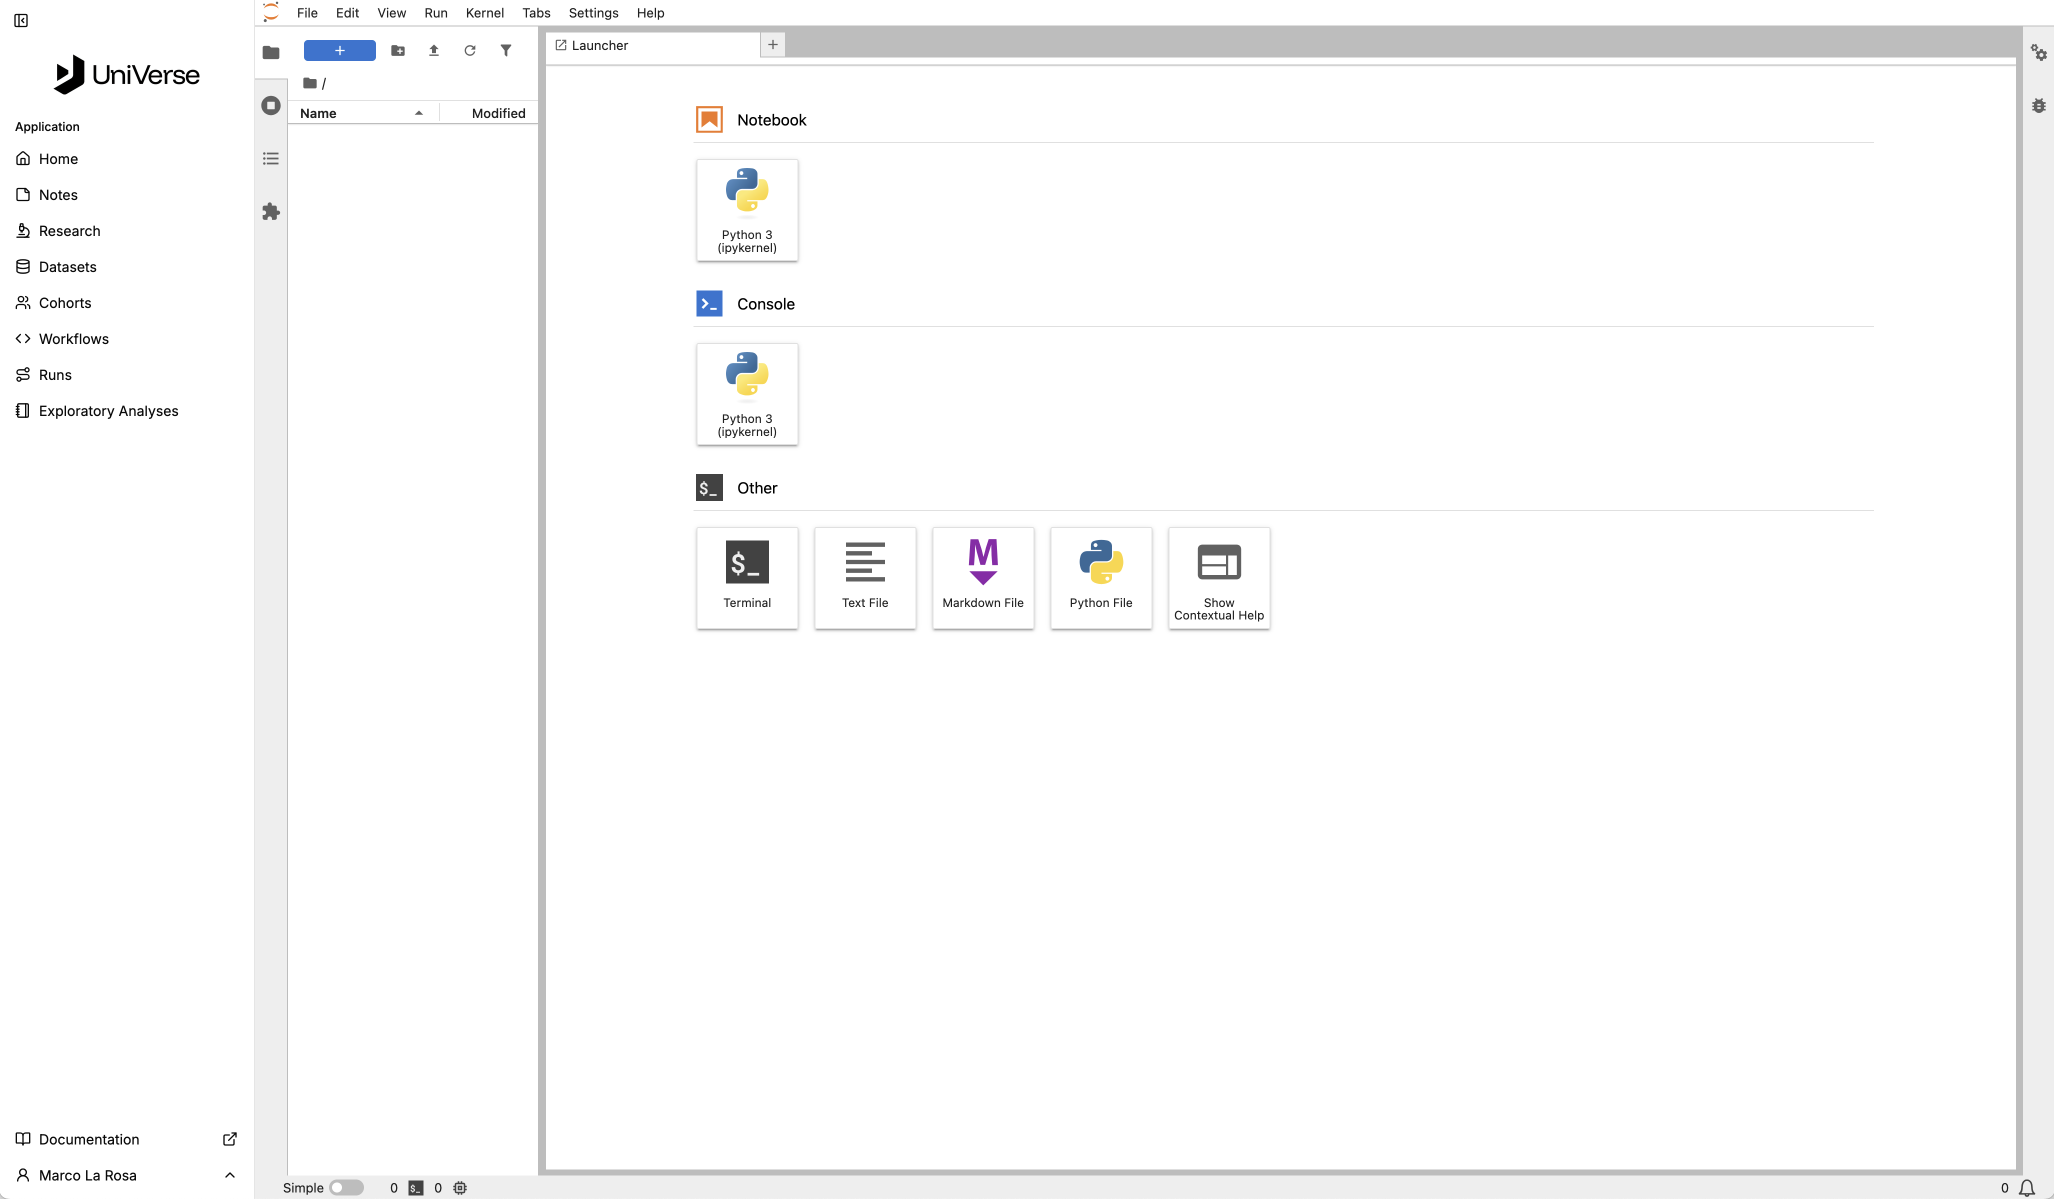Open the Table of Contents sidebar
The image size is (2054, 1199).
(x=271, y=159)
